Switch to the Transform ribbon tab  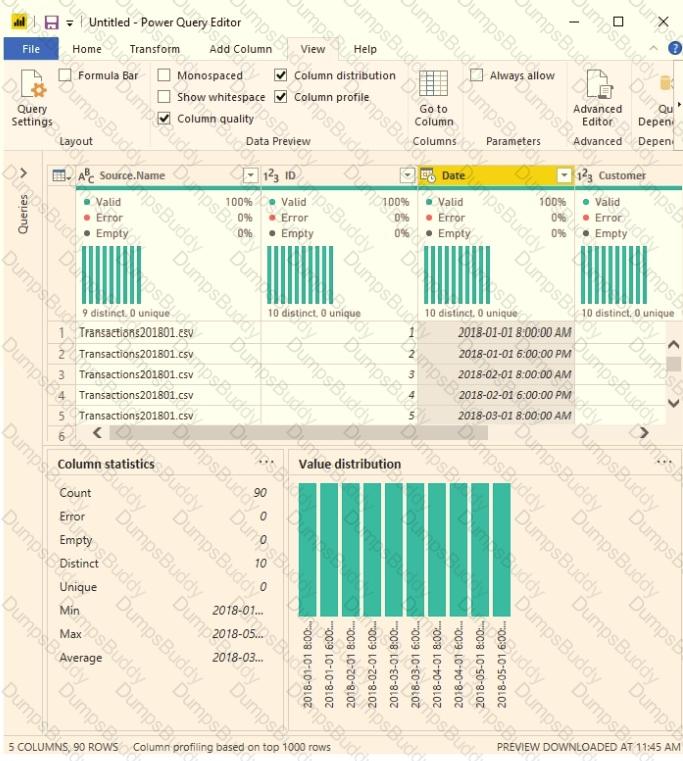click(155, 49)
